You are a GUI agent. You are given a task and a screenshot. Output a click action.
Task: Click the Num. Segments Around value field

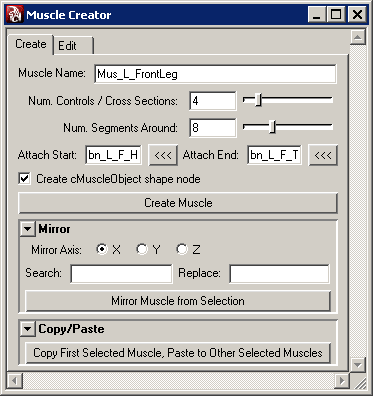[x=213, y=128]
